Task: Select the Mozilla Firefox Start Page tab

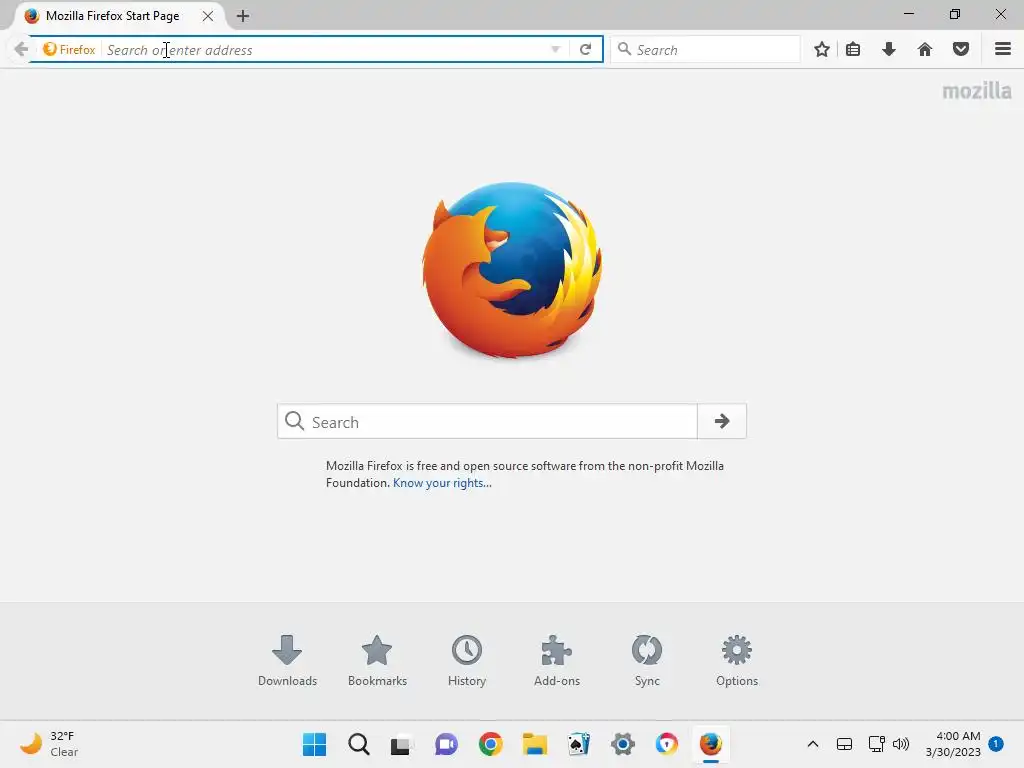Action: [112, 16]
